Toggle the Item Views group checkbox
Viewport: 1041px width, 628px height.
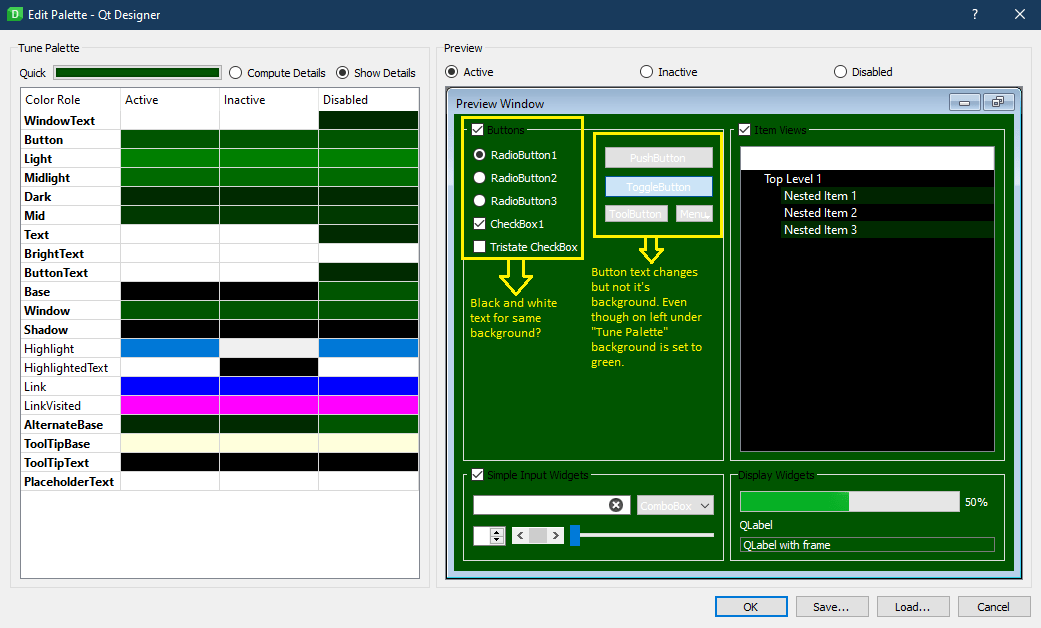[744, 129]
